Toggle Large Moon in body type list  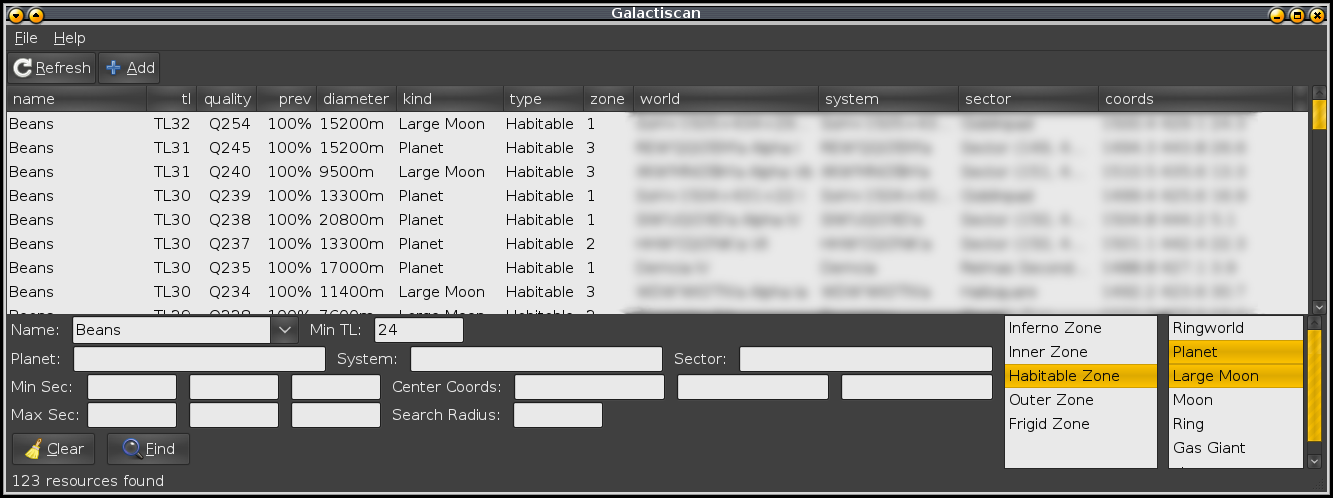click(1236, 376)
